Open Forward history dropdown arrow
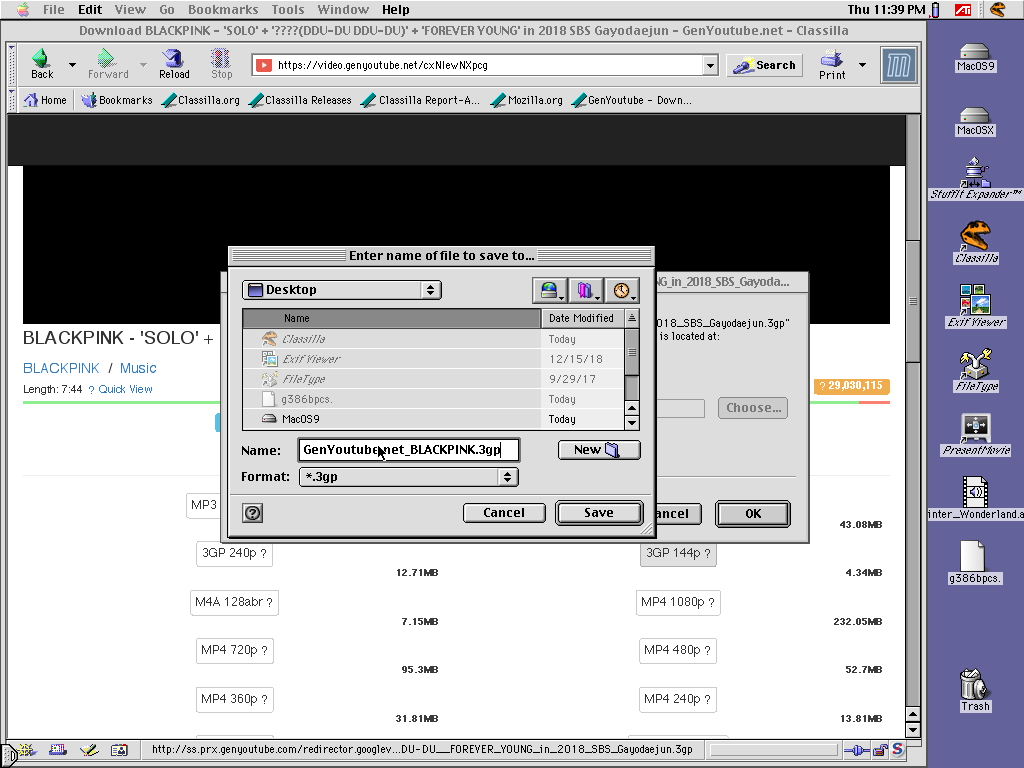 (x=142, y=65)
